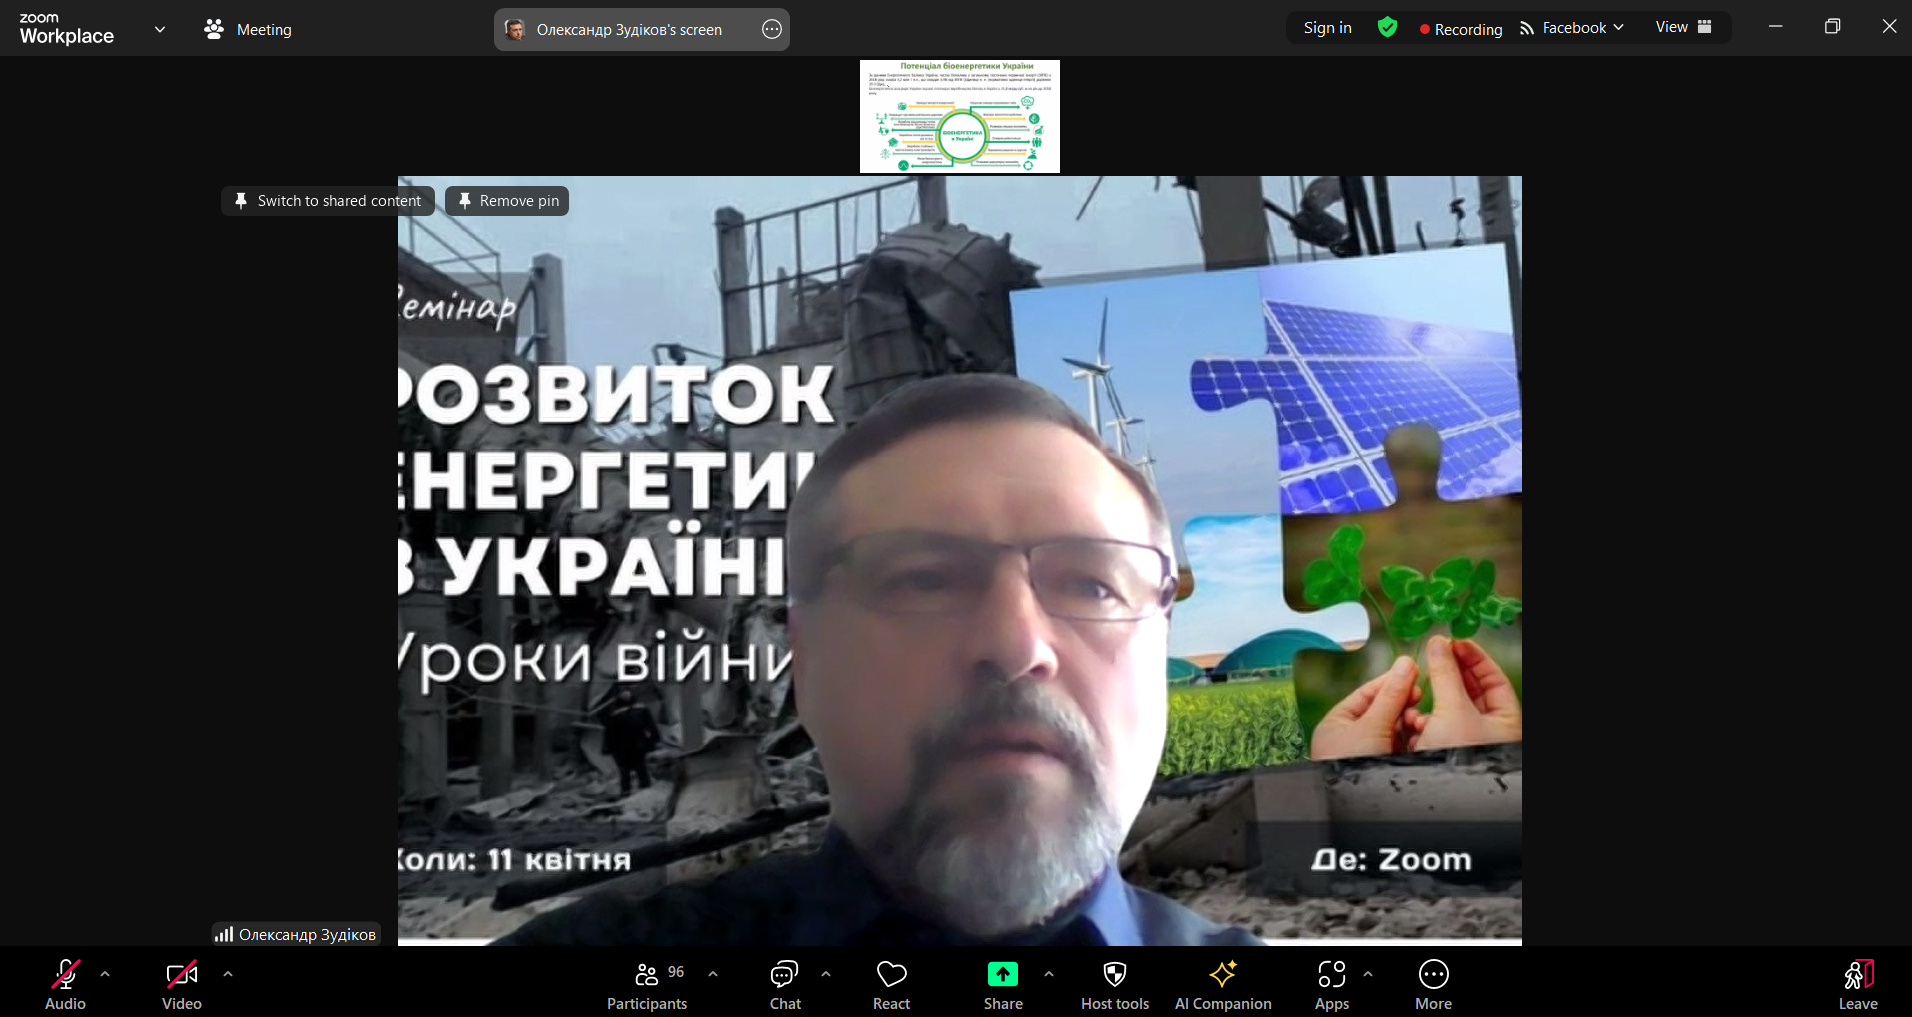Expand the Participants options arrow
Image resolution: width=1912 pixels, height=1017 pixels.
pyautogui.click(x=713, y=973)
